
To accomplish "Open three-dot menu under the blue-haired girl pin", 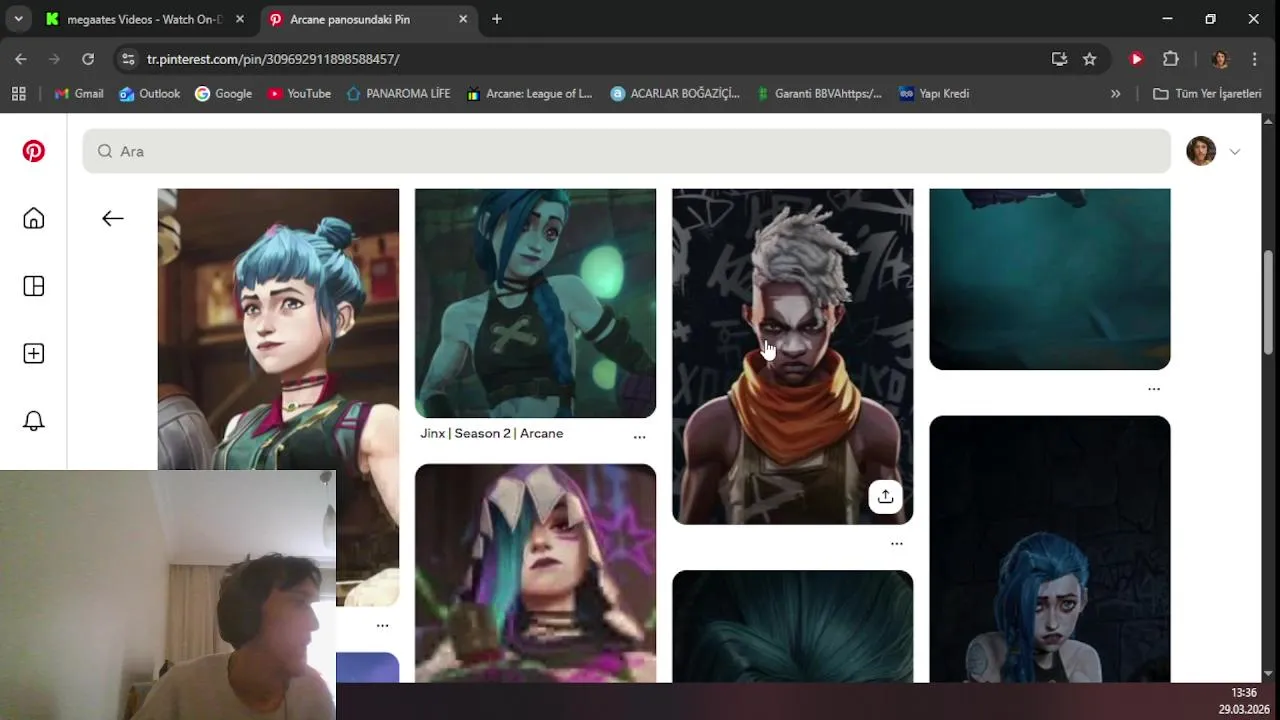I will [382, 626].
